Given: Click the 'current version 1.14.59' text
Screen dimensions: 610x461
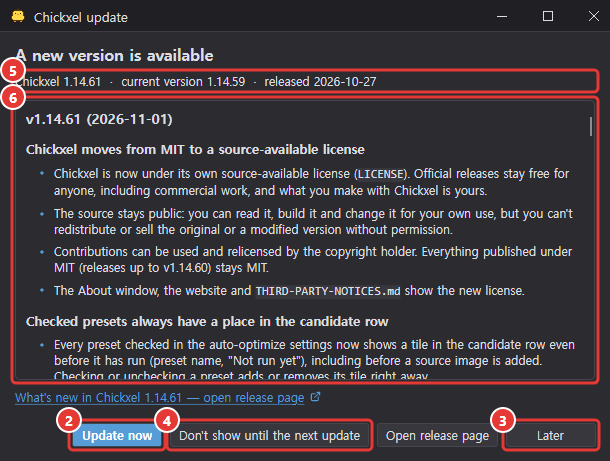Looking at the screenshot, I should tap(183, 82).
